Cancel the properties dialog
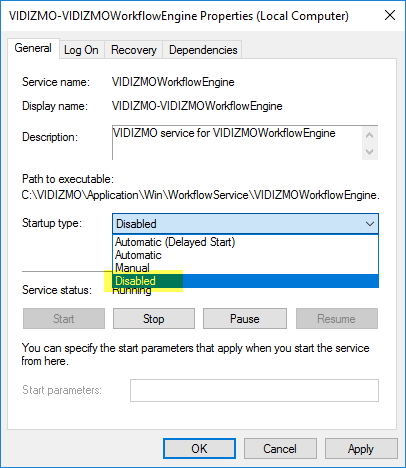Image resolution: width=406 pixels, height=468 pixels. (x=280, y=449)
